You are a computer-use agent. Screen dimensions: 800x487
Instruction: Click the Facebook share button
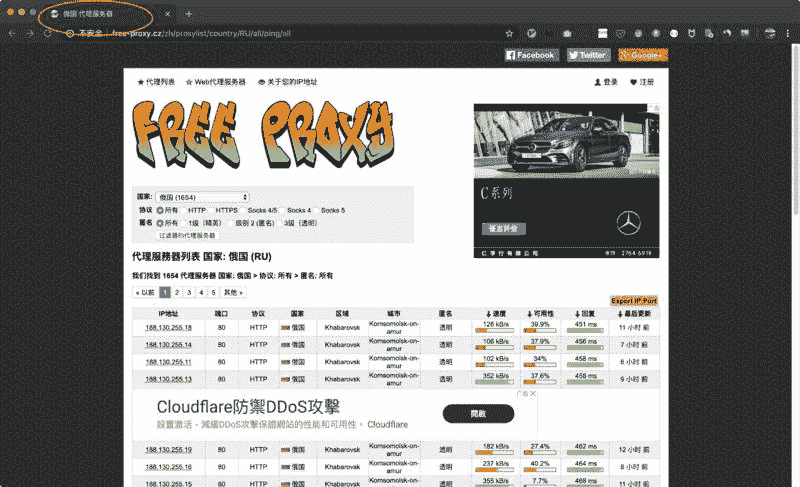[530, 55]
